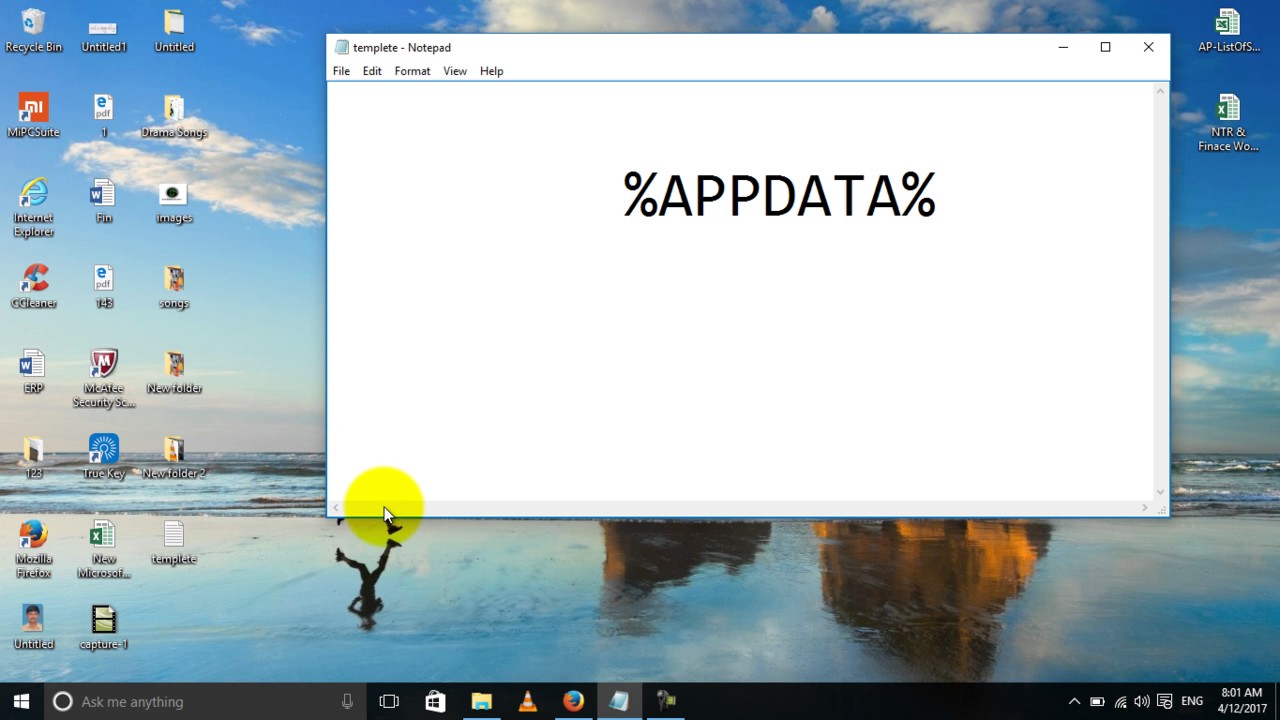The image size is (1280, 720).
Task: Select the Drama Songs folder icon
Action: pos(174,115)
